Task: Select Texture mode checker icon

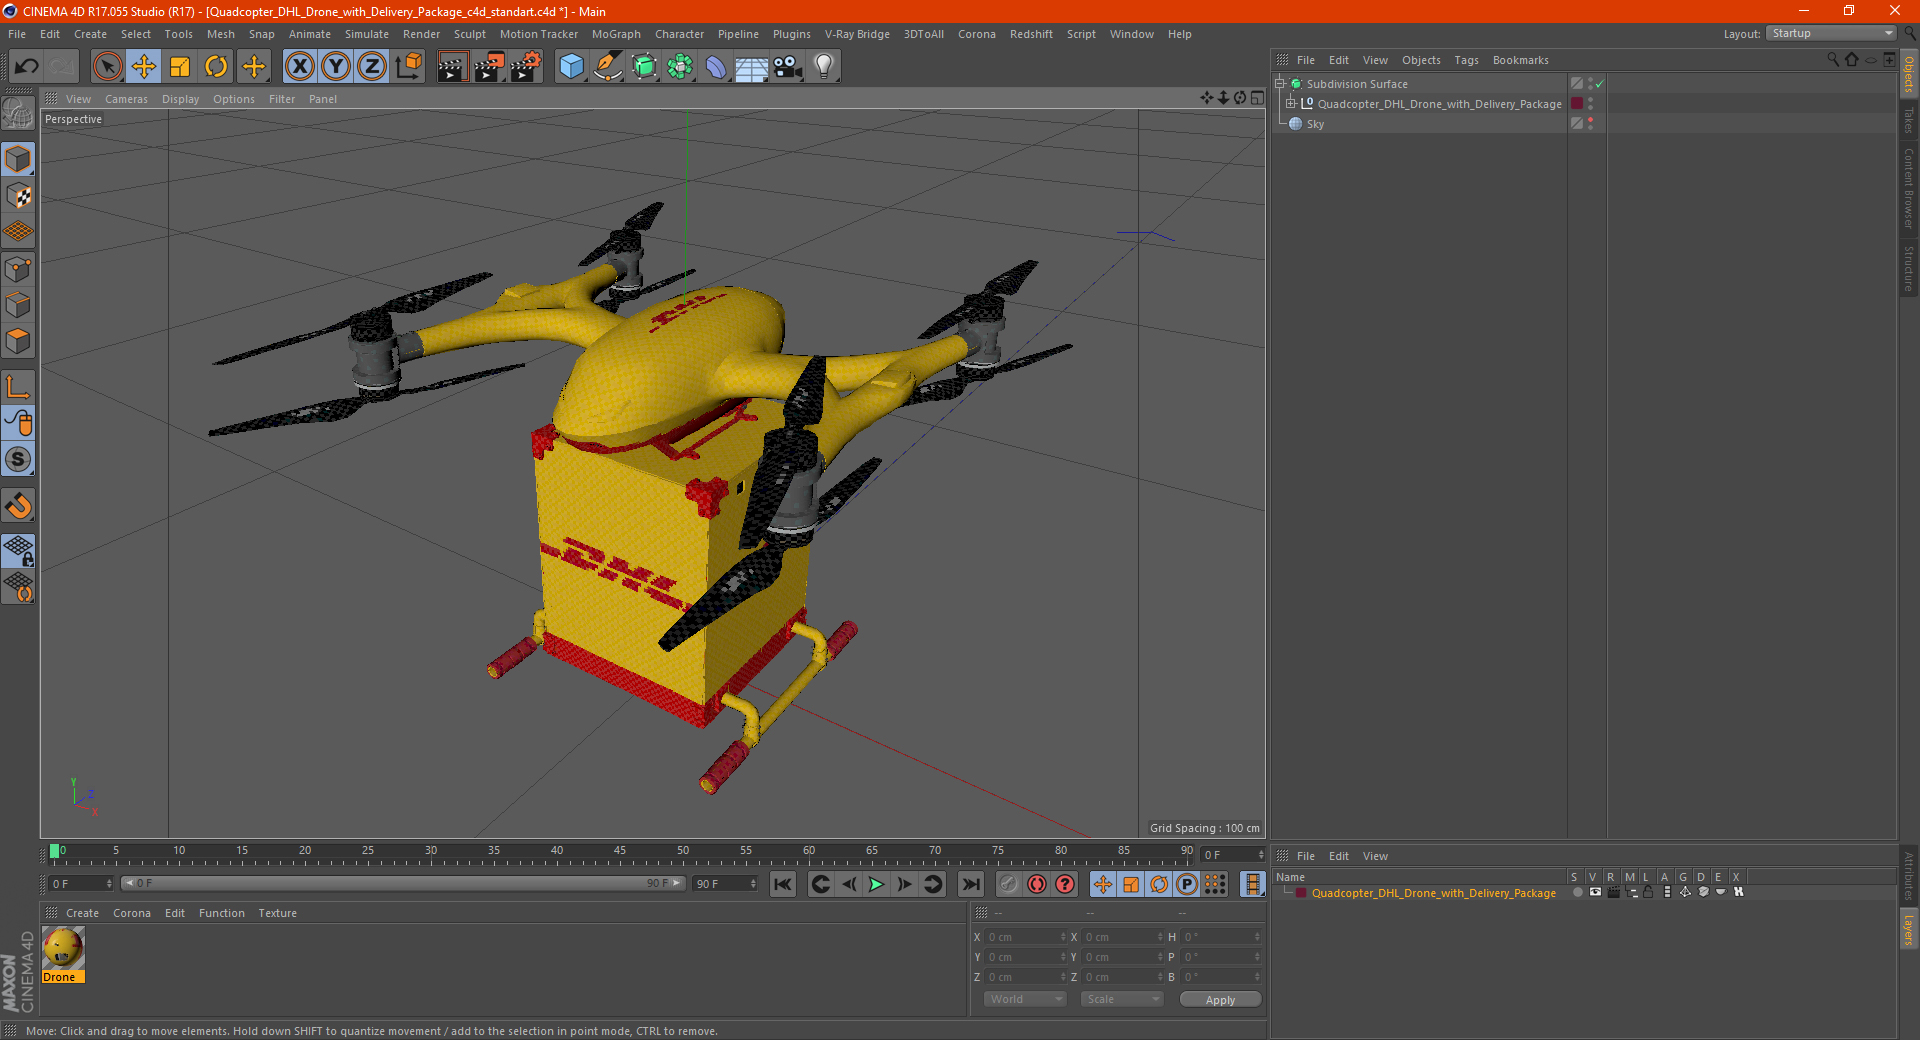Action: [19, 196]
